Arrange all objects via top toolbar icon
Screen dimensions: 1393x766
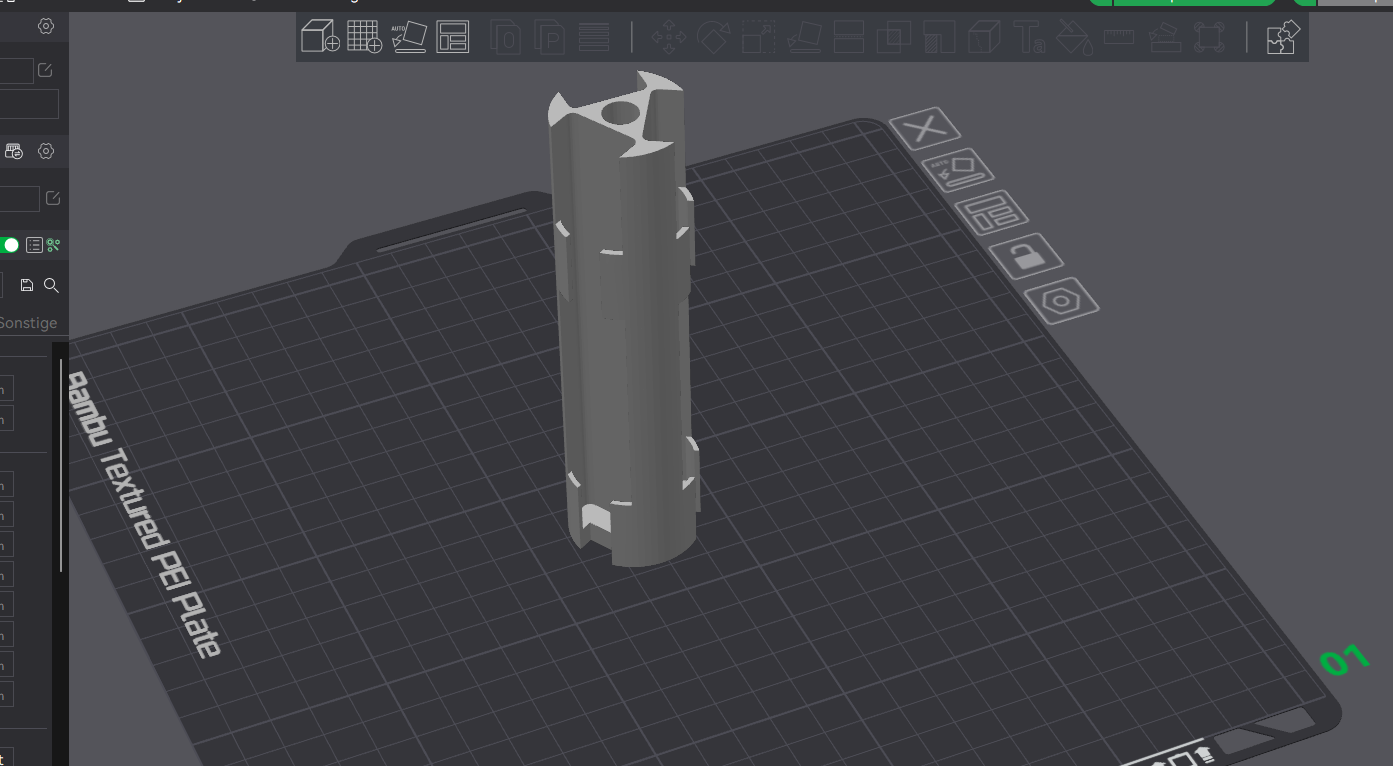click(453, 37)
